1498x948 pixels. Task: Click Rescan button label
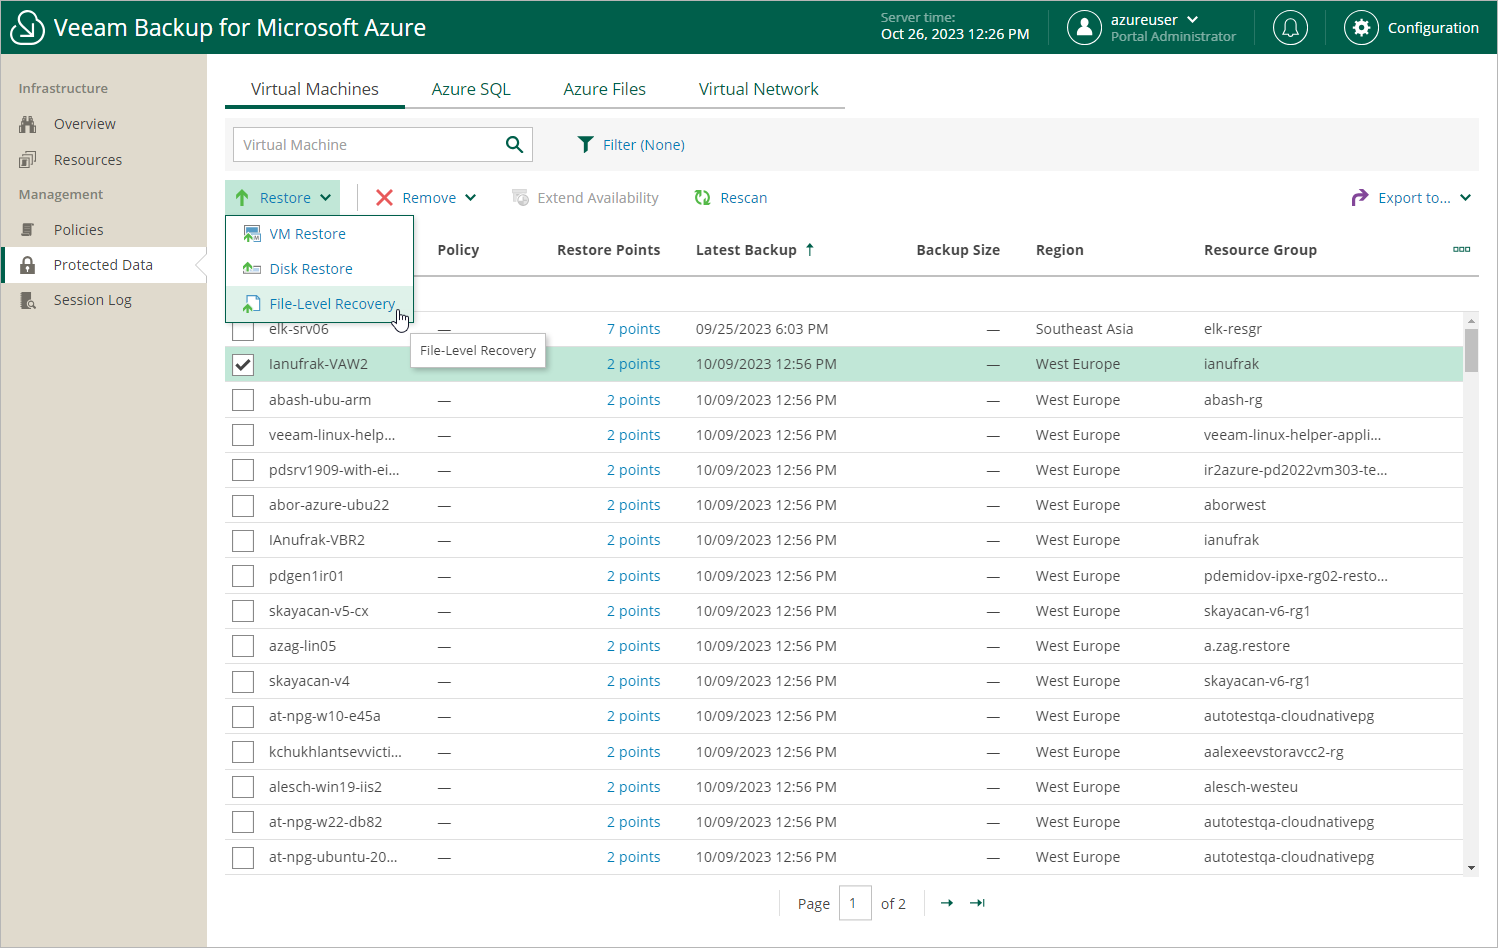(744, 198)
